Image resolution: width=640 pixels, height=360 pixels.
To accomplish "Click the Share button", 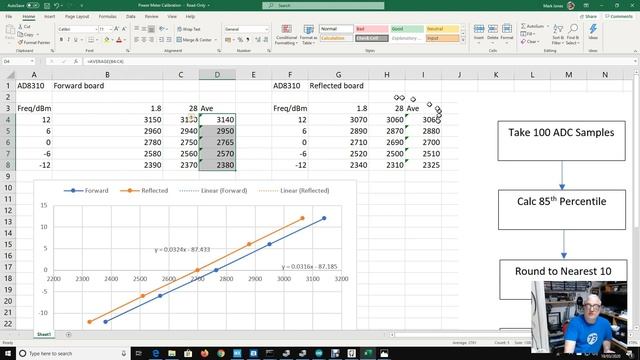I will [589, 17].
